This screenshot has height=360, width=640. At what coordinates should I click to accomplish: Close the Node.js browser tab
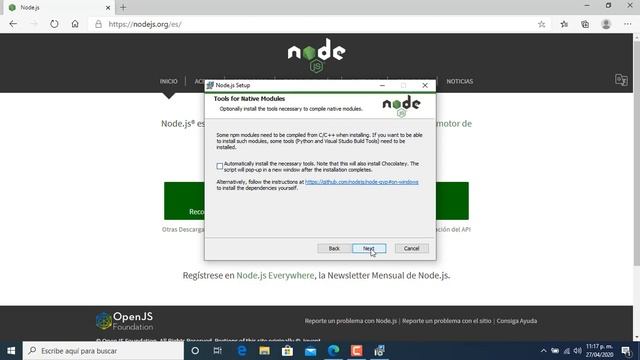click(108, 7)
